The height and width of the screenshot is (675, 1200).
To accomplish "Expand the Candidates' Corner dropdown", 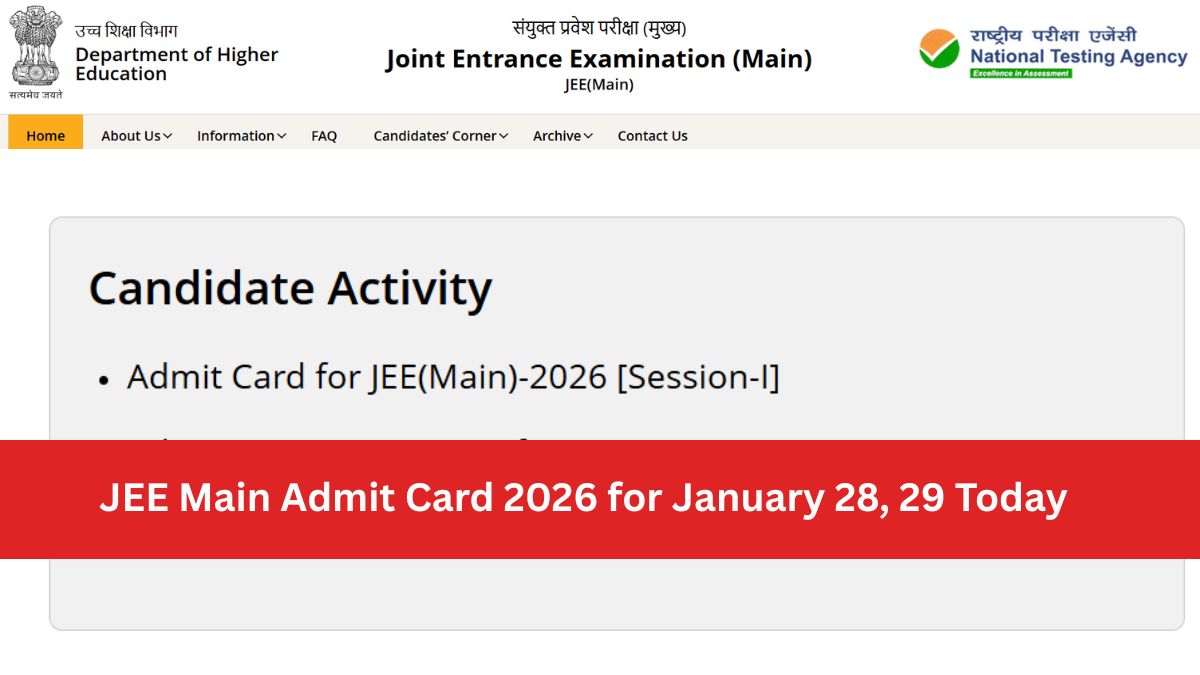I will [435, 136].
